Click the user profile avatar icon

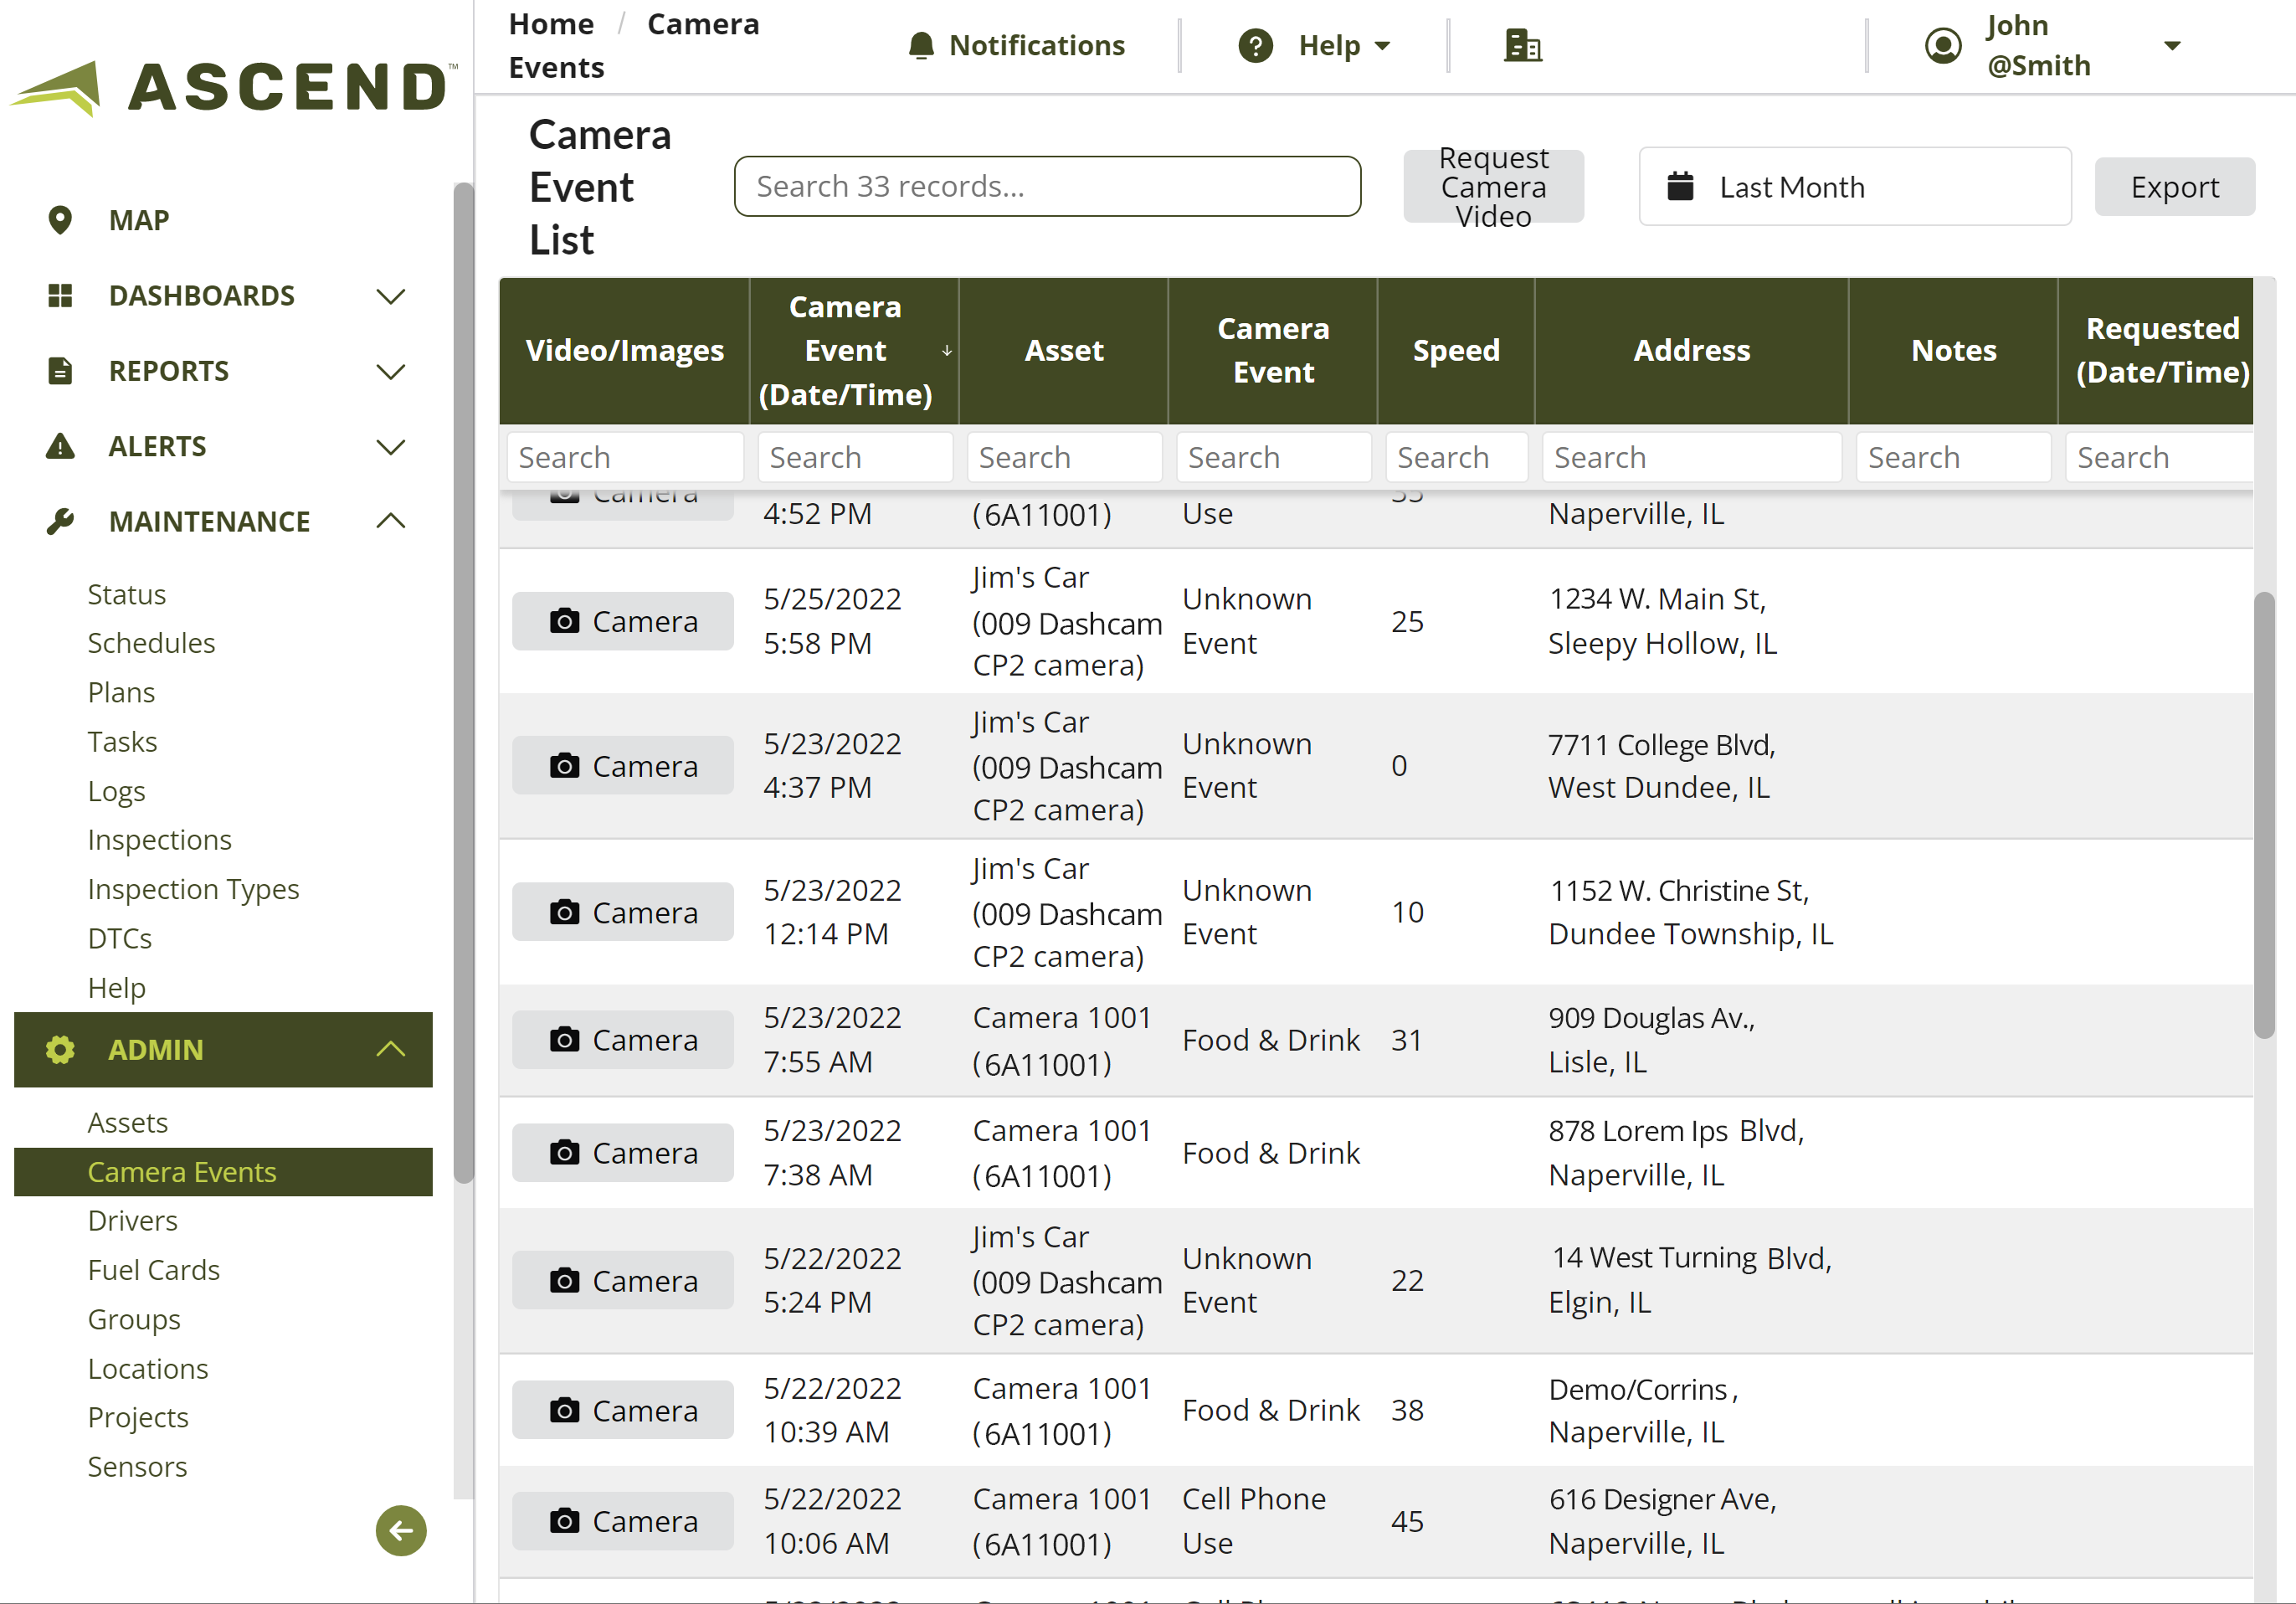click(1941, 44)
